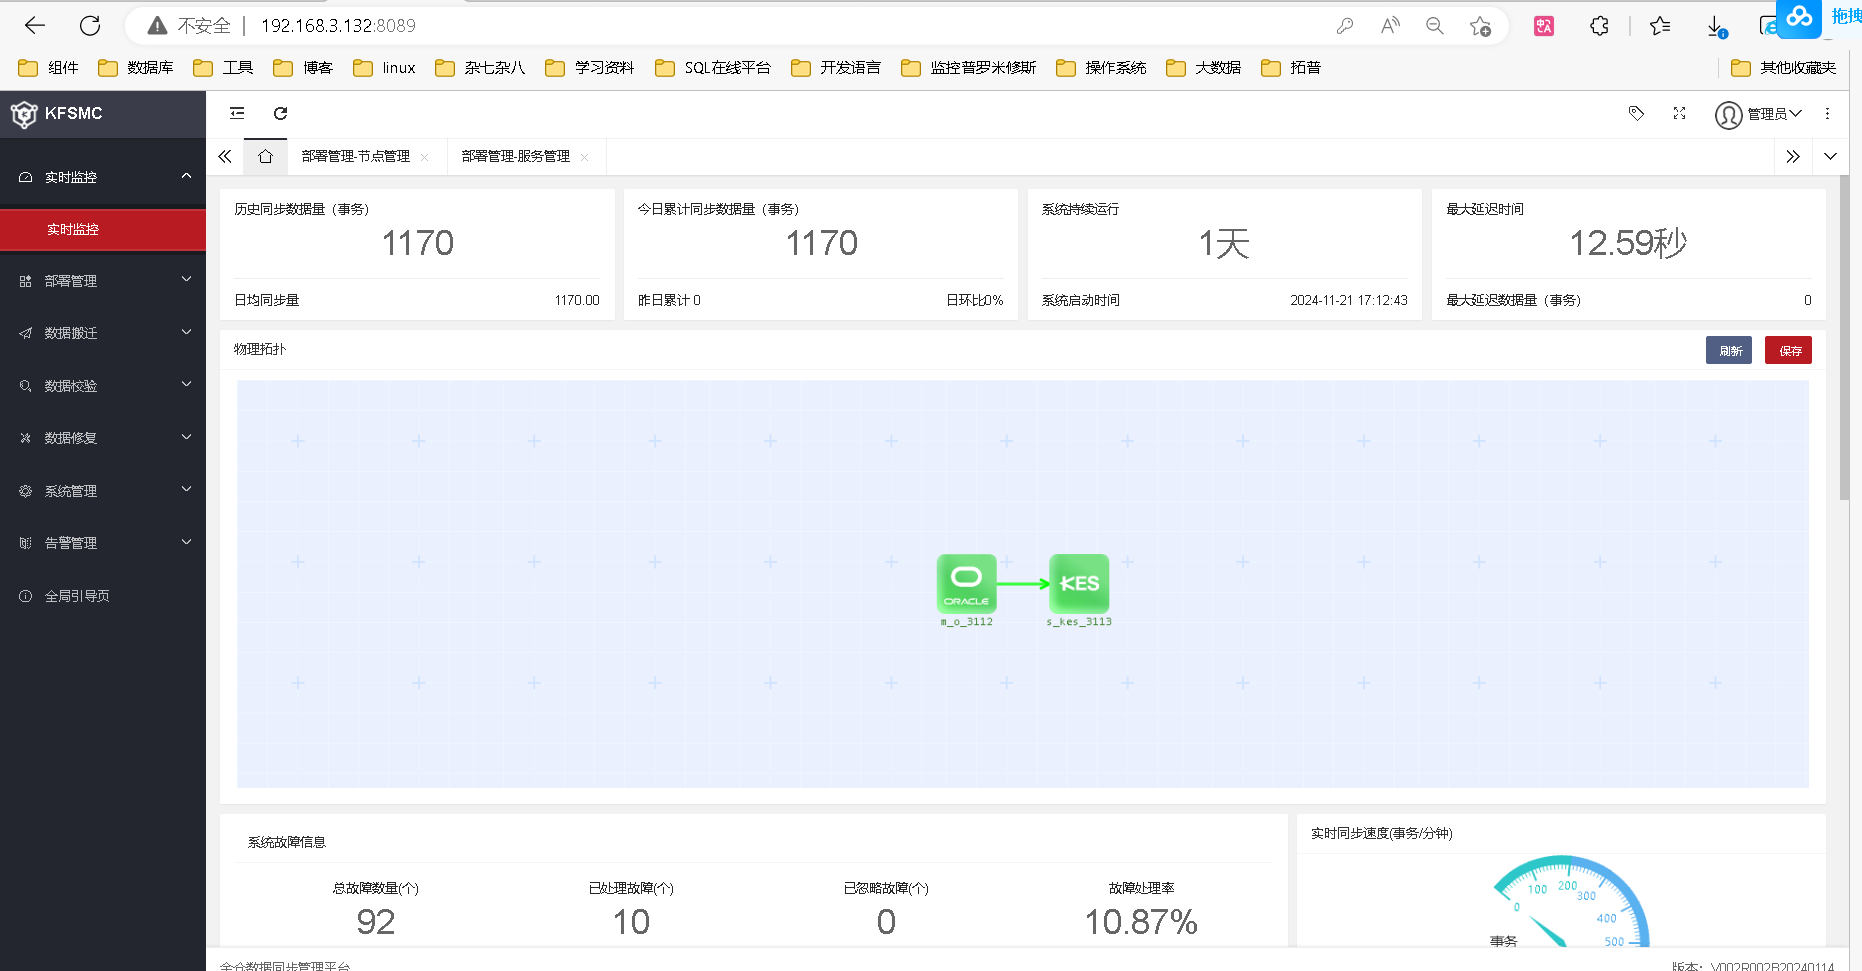Image resolution: width=1862 pixels, height=971 pixels.
Task: Switch to 部署管理-节点管理 tab
Action: click(x=356, y=156)
